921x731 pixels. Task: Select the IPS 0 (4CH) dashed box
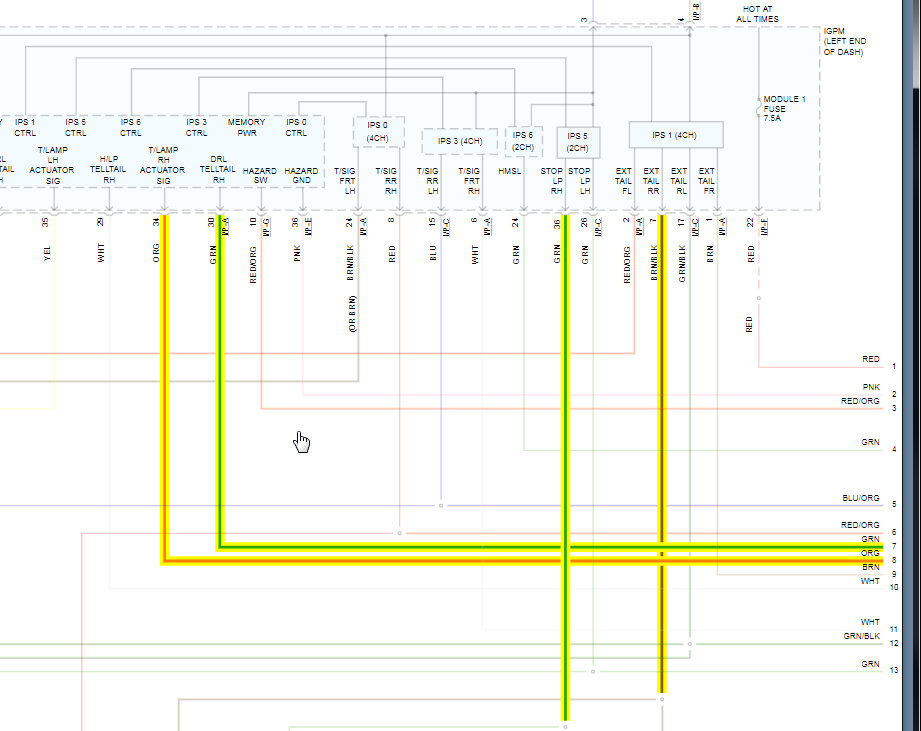(x=378, y=132)
